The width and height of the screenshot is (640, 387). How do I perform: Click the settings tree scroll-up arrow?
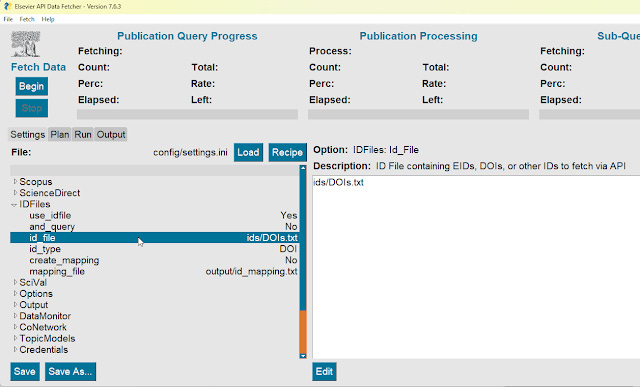tap(303, 168)
